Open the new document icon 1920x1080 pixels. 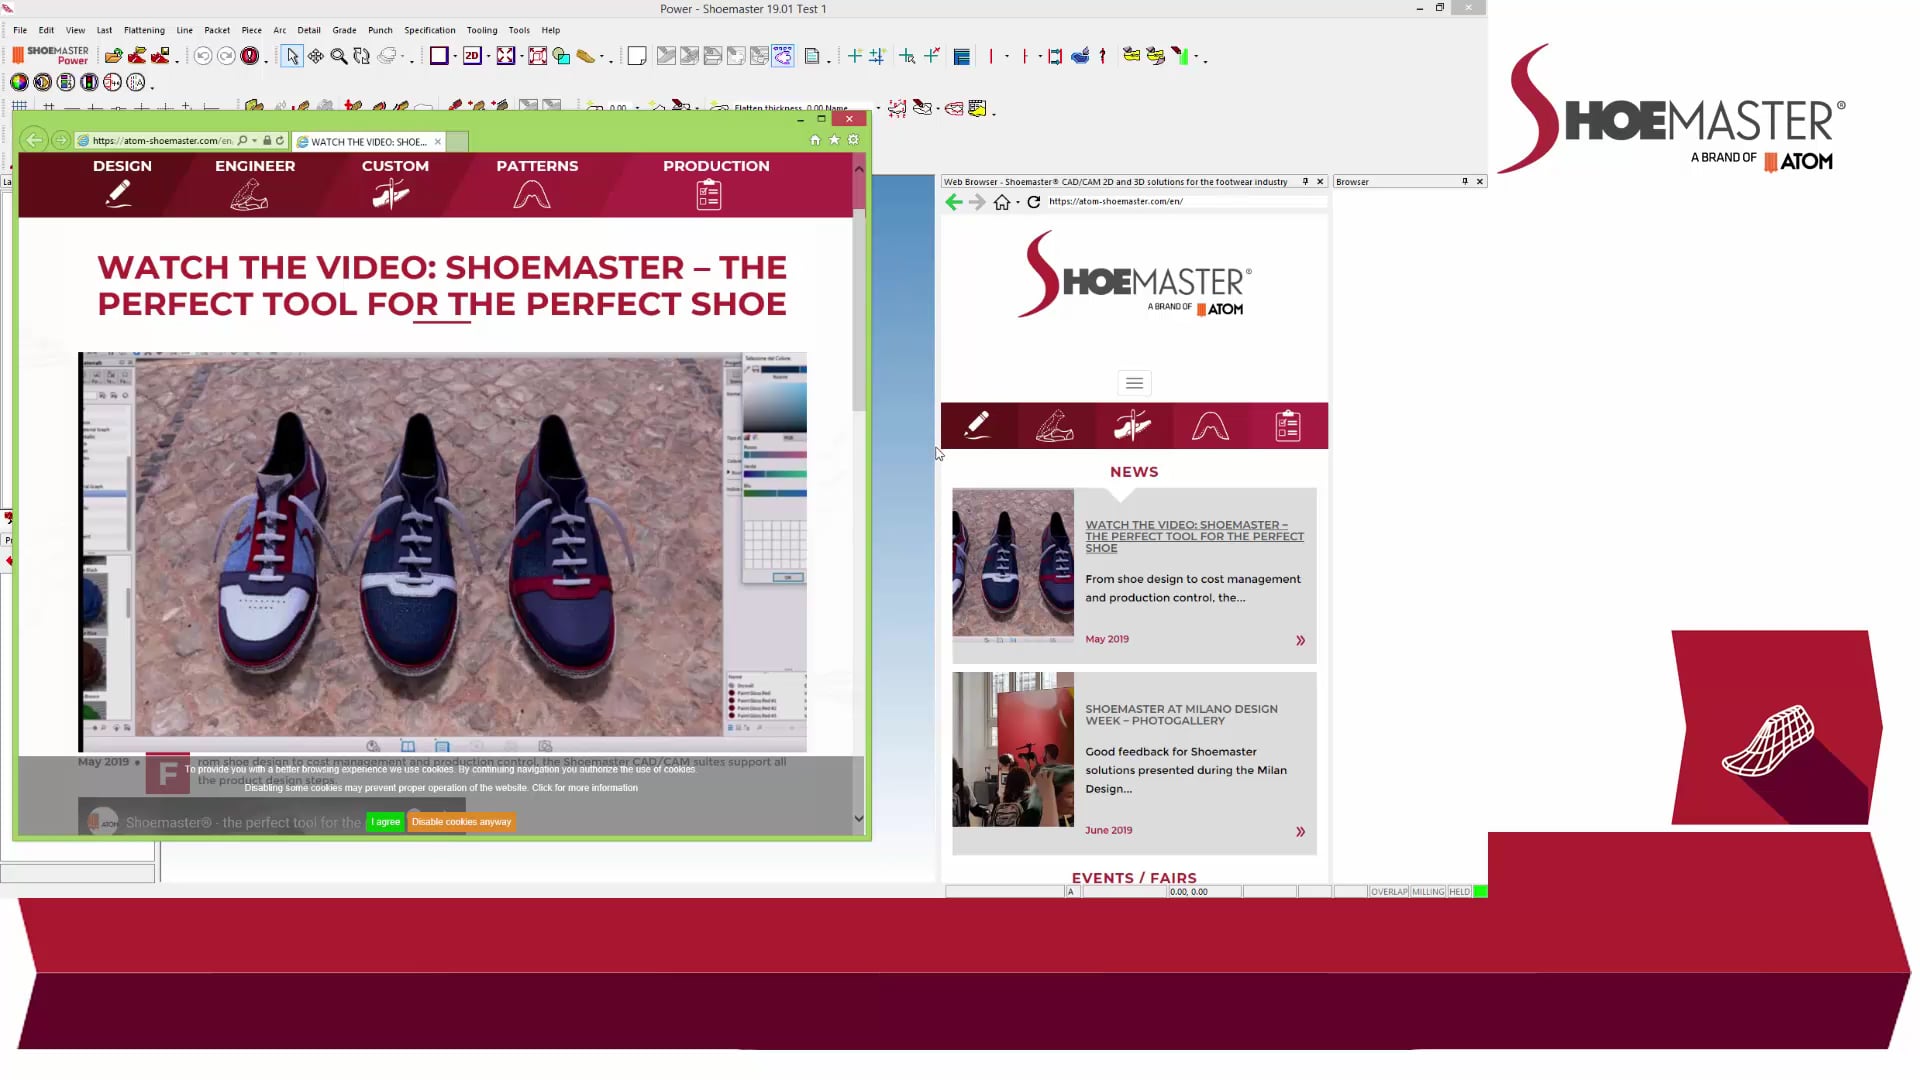click(637, 56)
